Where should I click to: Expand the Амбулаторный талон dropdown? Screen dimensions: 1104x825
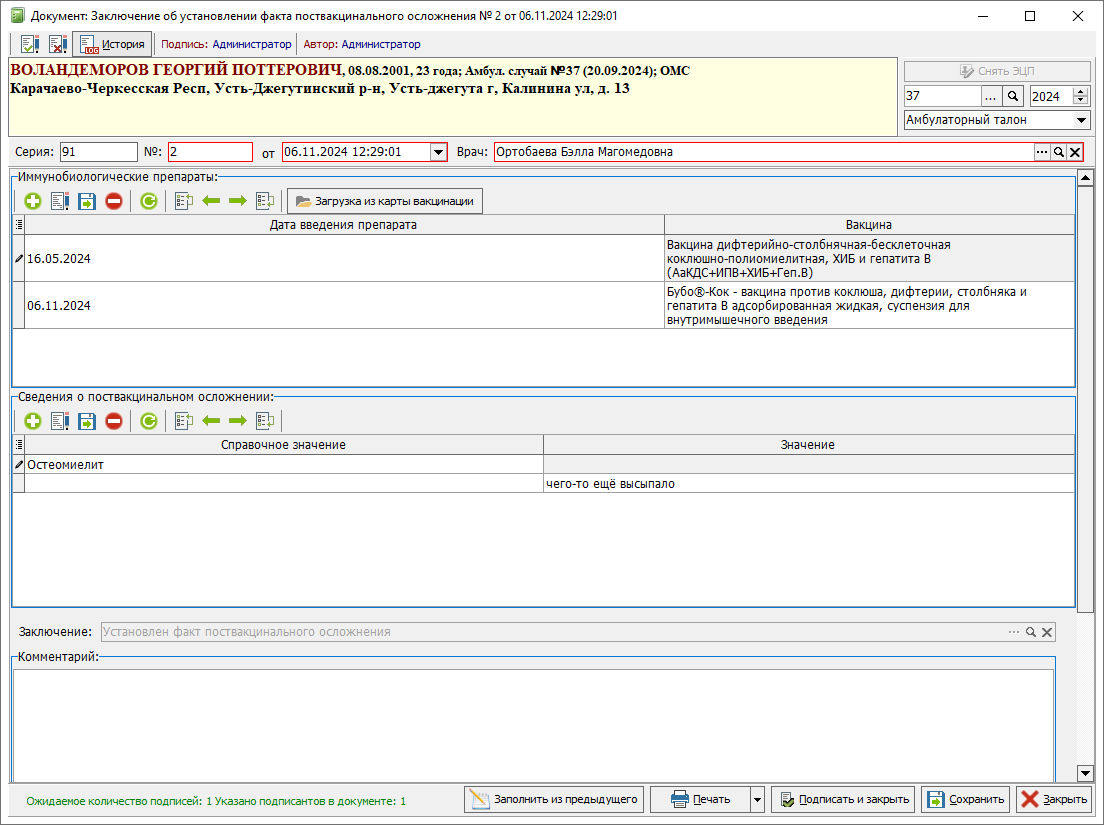[x=1081, y=120]
